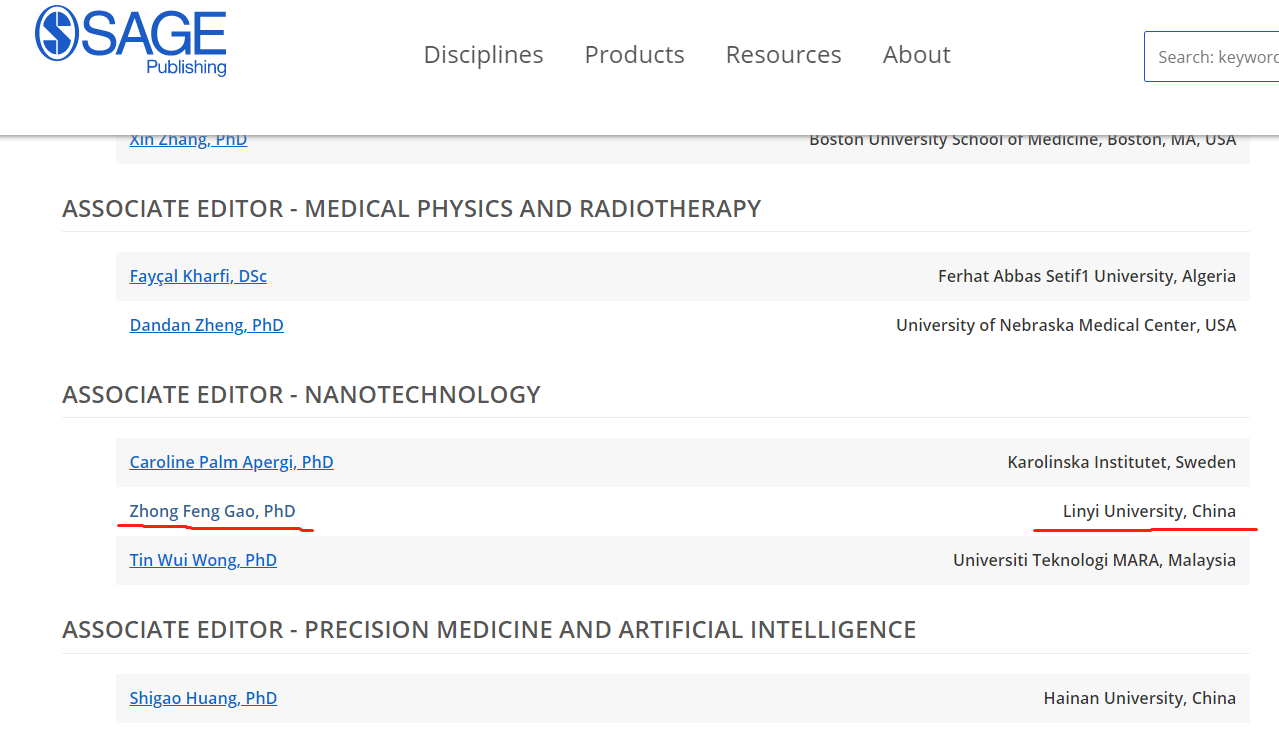This screenshot has height=739, width=1279.
Task: Click the SAGE Publishing logo
Action: [x=131, y=40]
